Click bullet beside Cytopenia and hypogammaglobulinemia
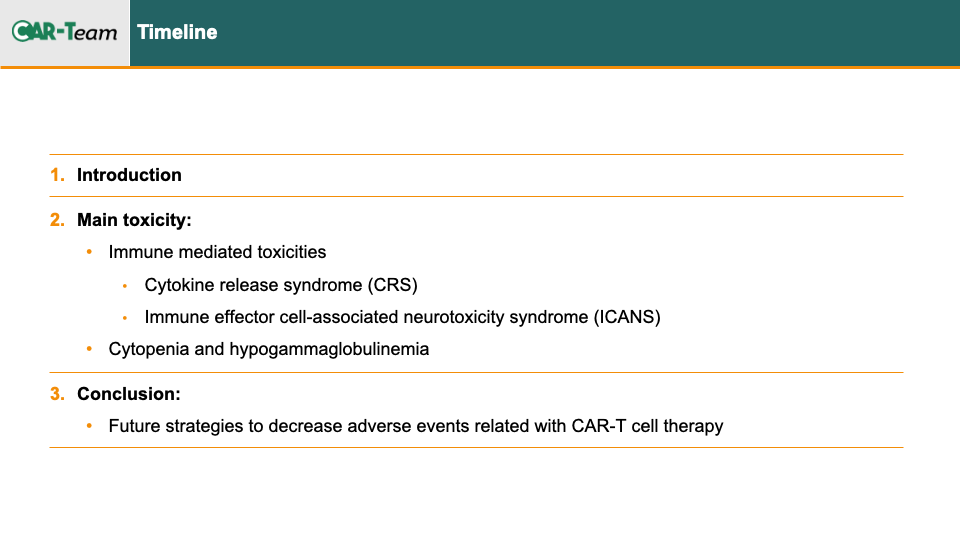The image size is (960, 540). pyautogui.click(x=89, y=348)
